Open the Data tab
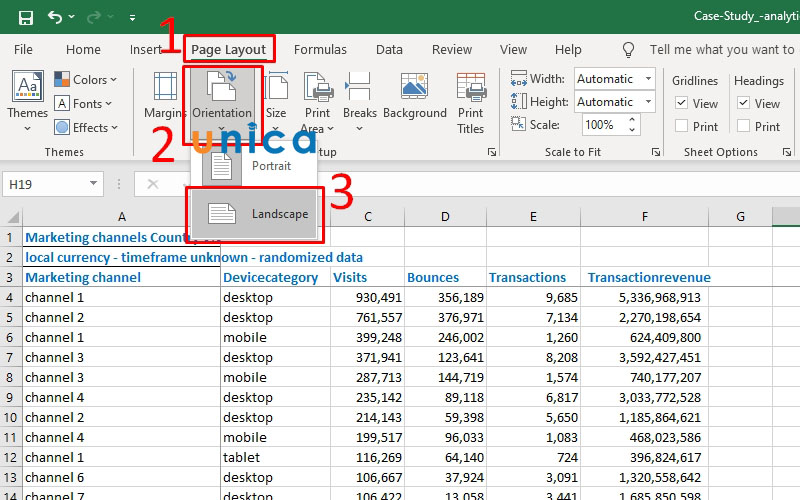Screen dimensions: 800x500 [x=389, y=49]
